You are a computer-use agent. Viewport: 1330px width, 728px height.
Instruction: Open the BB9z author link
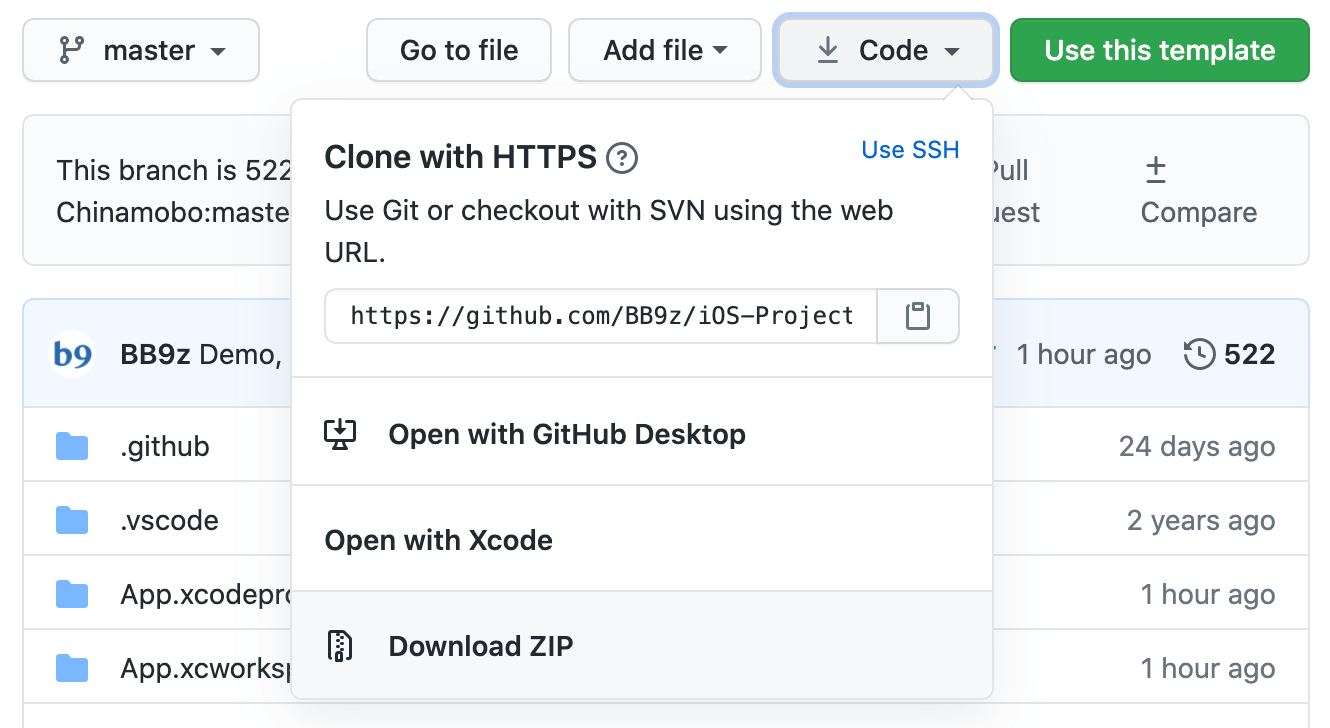[x=155, y=354]
